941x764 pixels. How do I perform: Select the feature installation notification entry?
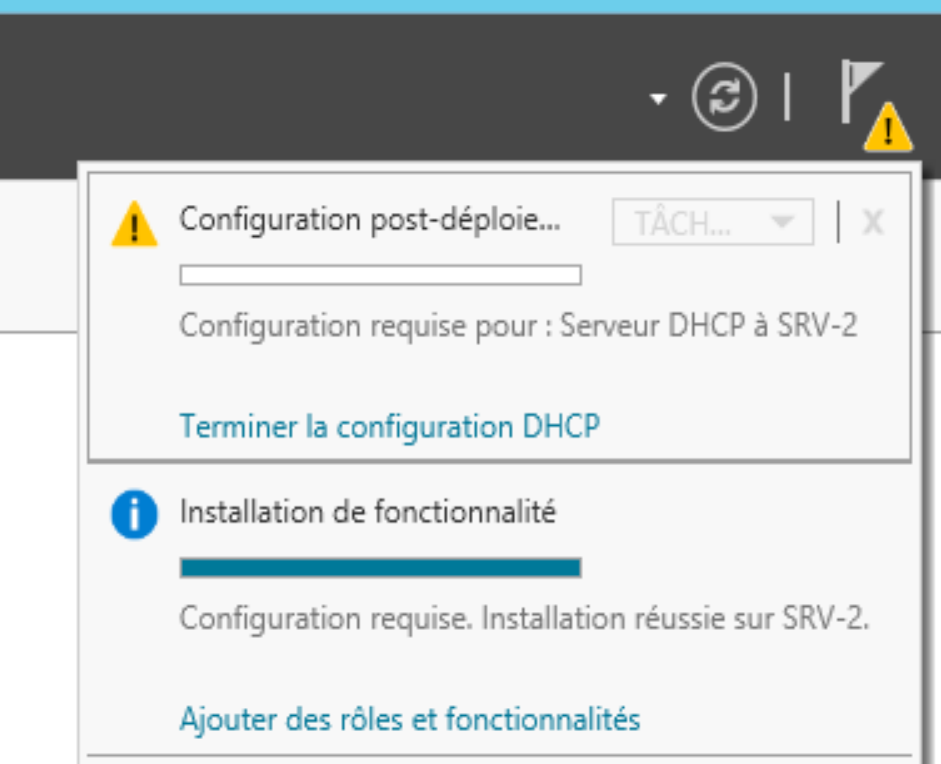(499, 609)
